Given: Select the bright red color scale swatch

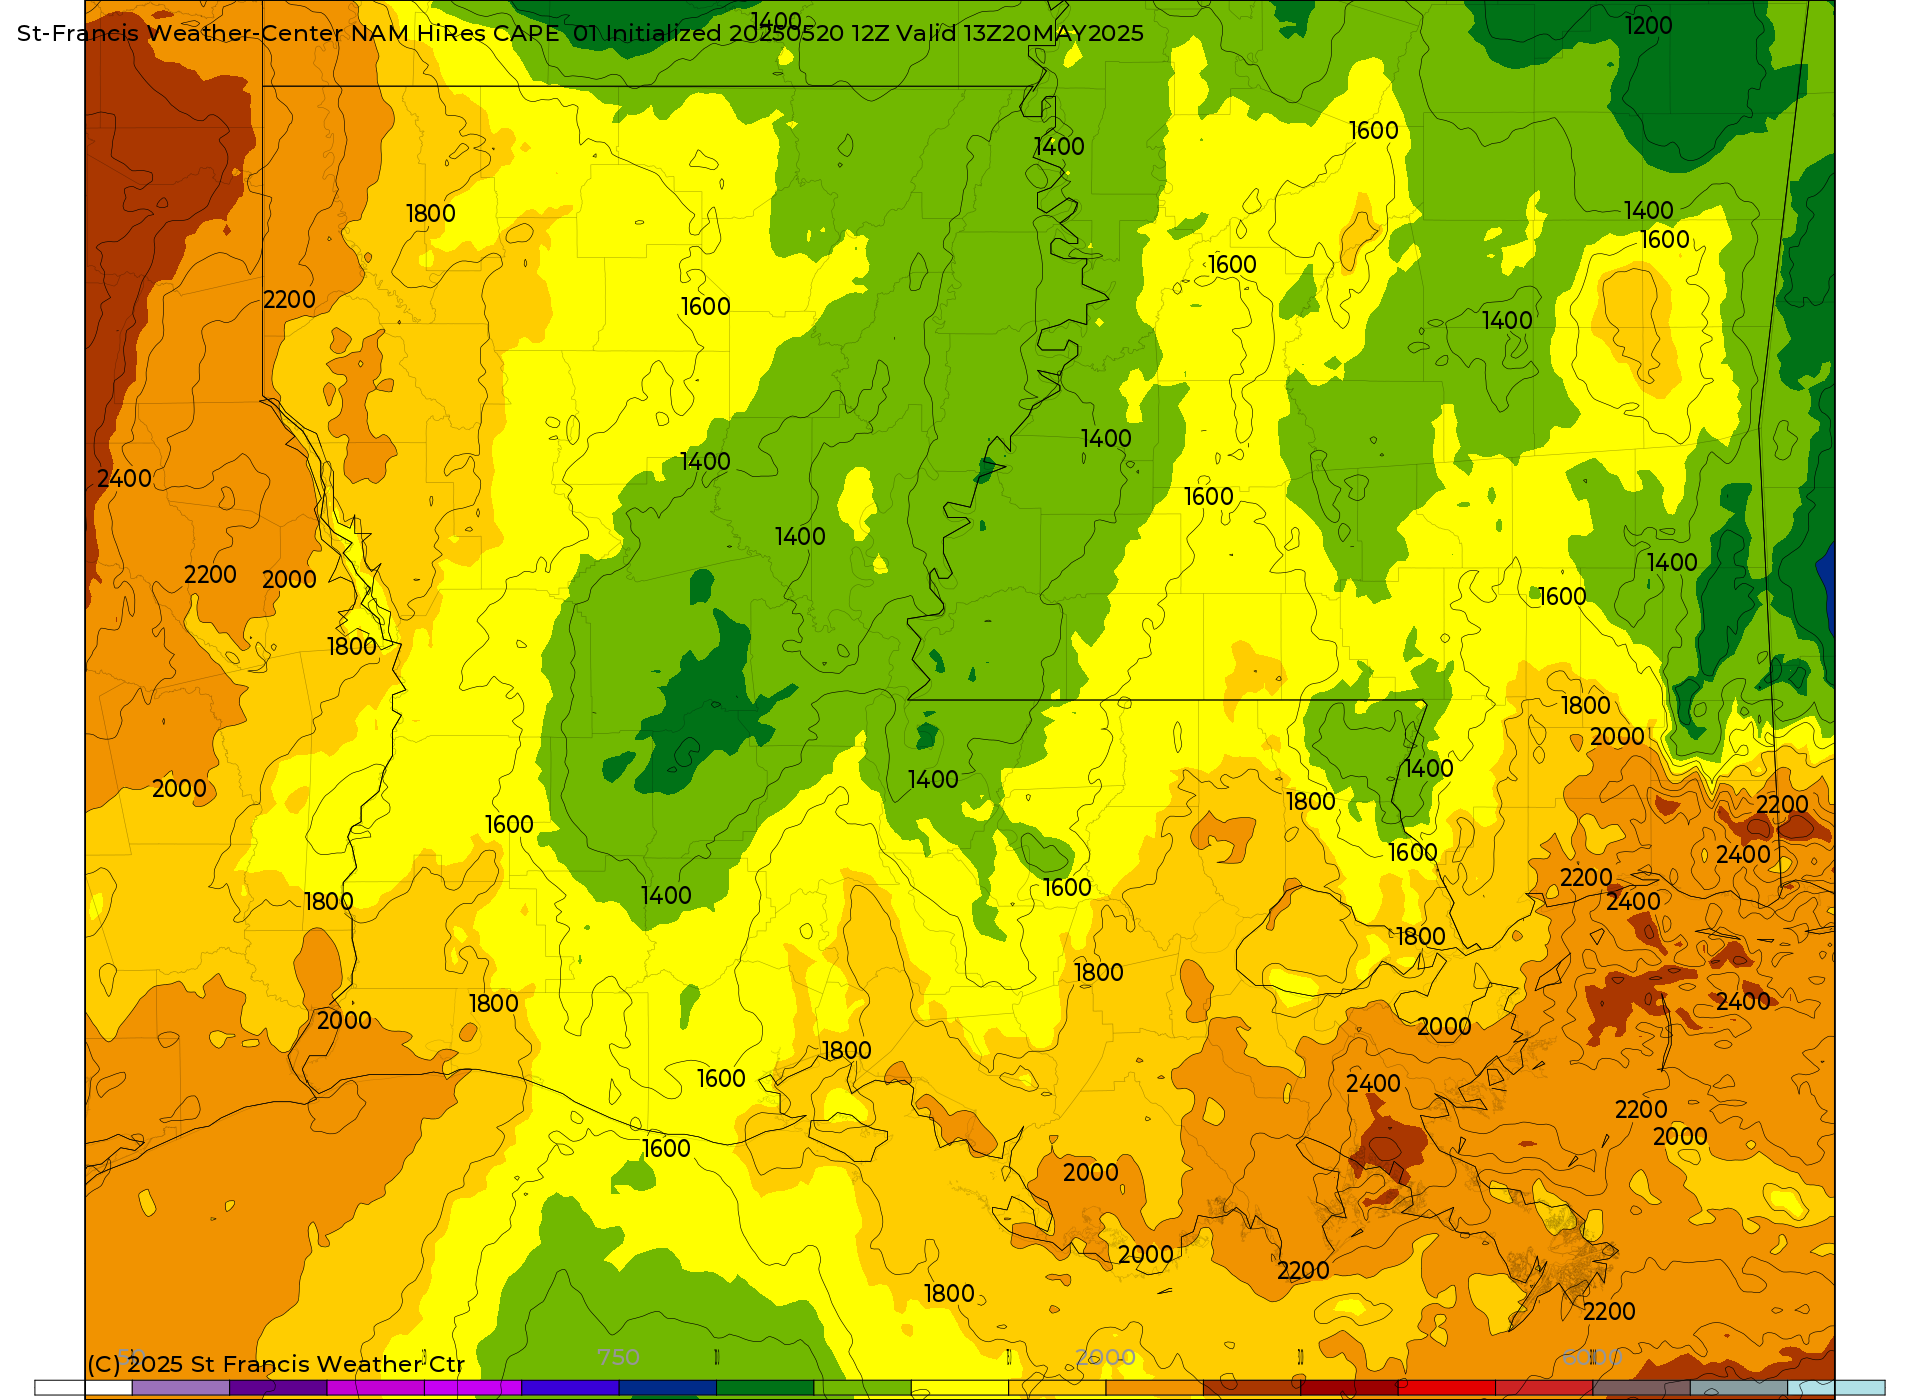Looking at the screenshot, I should pyautogui.click(x=1446, y=1388).
